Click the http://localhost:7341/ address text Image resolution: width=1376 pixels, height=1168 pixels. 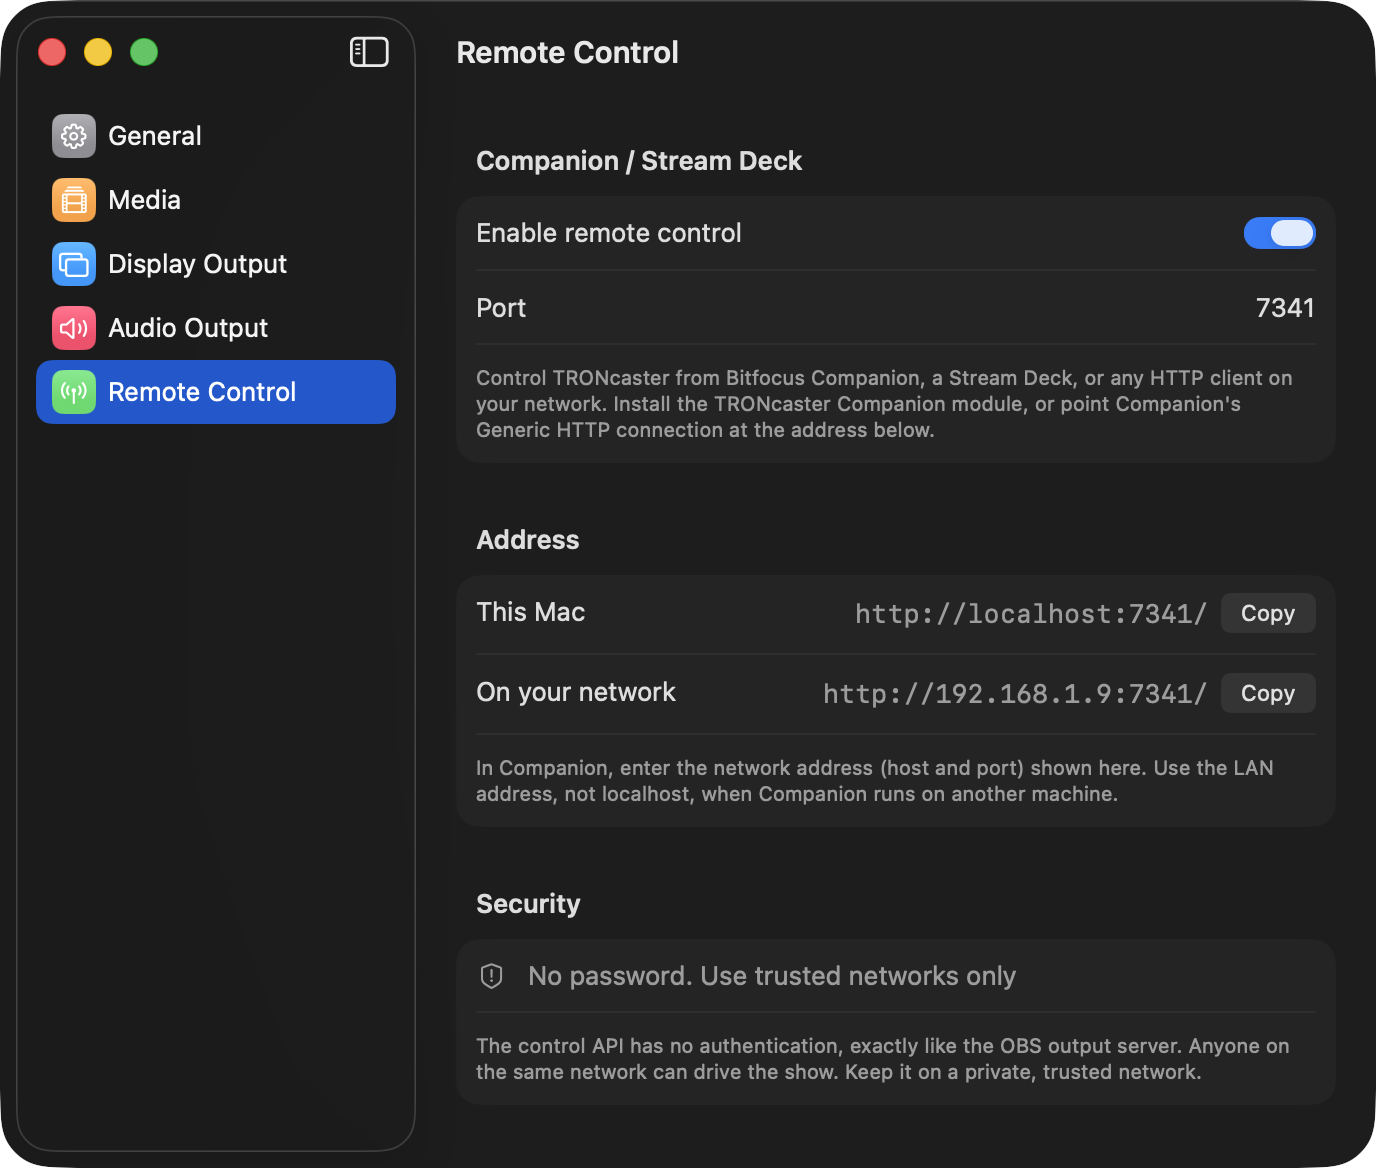click(1031, 613)
